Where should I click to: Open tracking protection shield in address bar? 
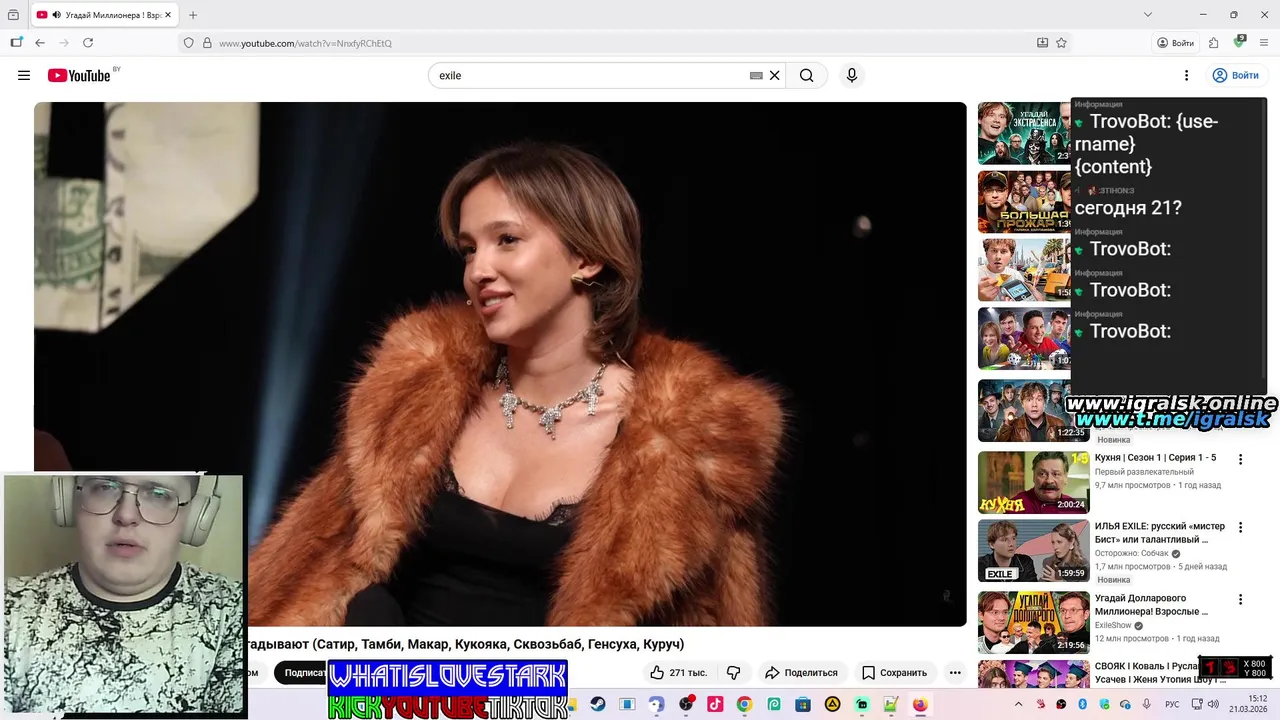[x=188, y=43]
